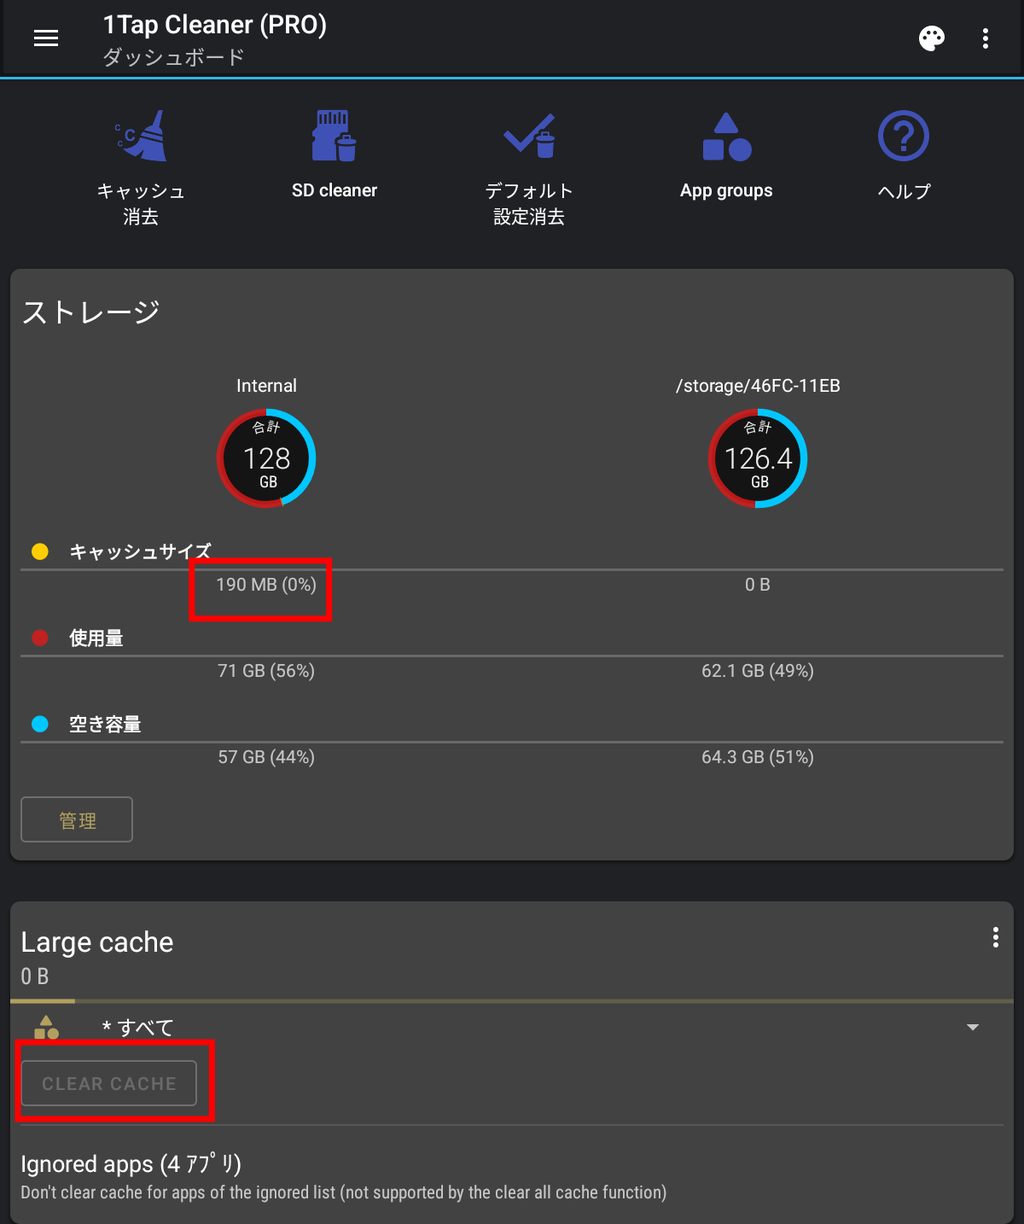Tap the blue 空き容量 legend dot
This screenshot has width=1024, height=1224.
click(x=40, y=724)
